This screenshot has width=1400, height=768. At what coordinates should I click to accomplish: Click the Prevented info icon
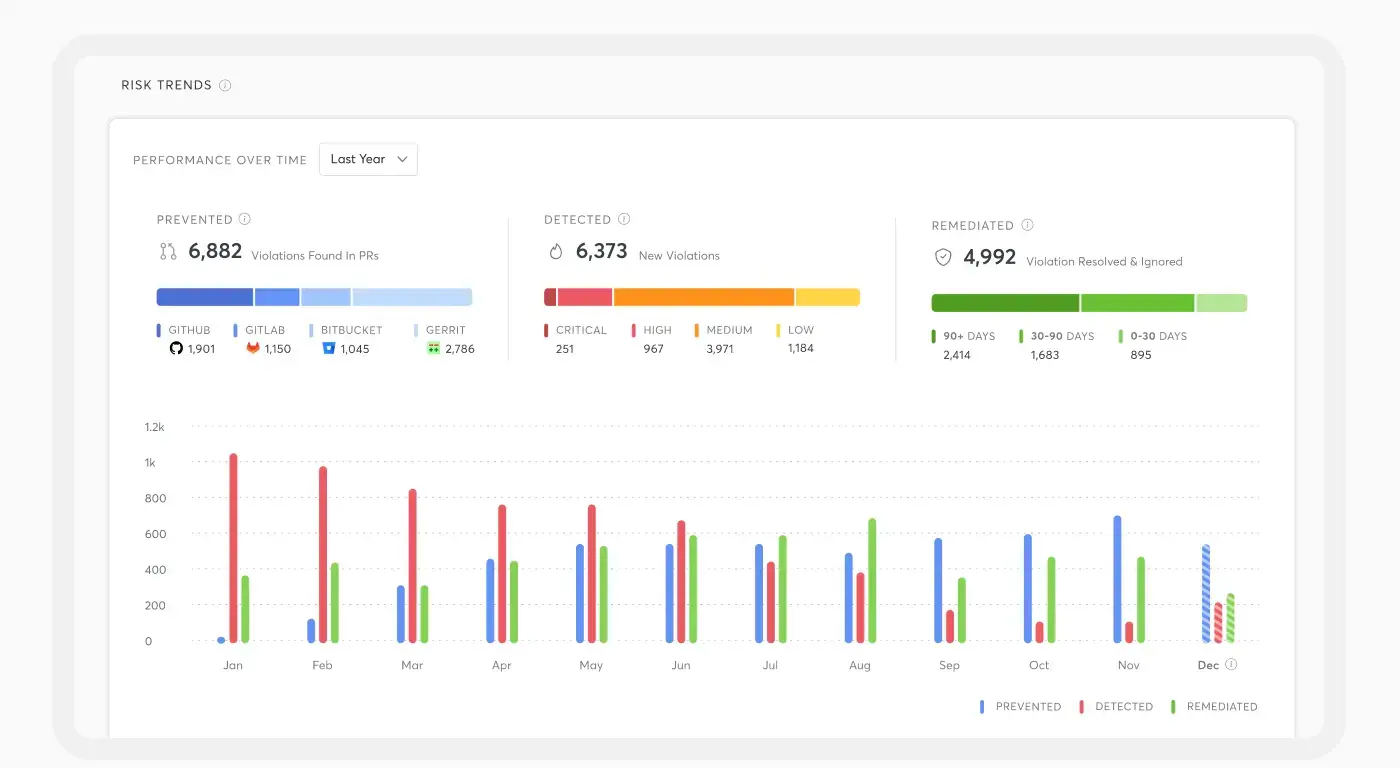point(245,220)
